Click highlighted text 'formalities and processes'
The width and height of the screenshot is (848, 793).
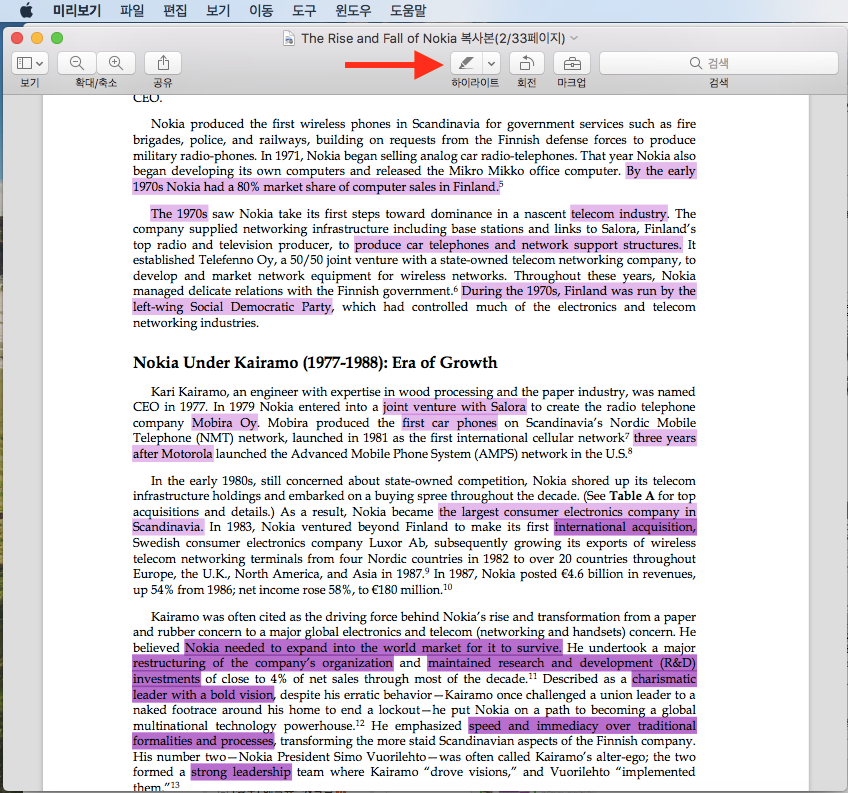[x=203, y=741]
